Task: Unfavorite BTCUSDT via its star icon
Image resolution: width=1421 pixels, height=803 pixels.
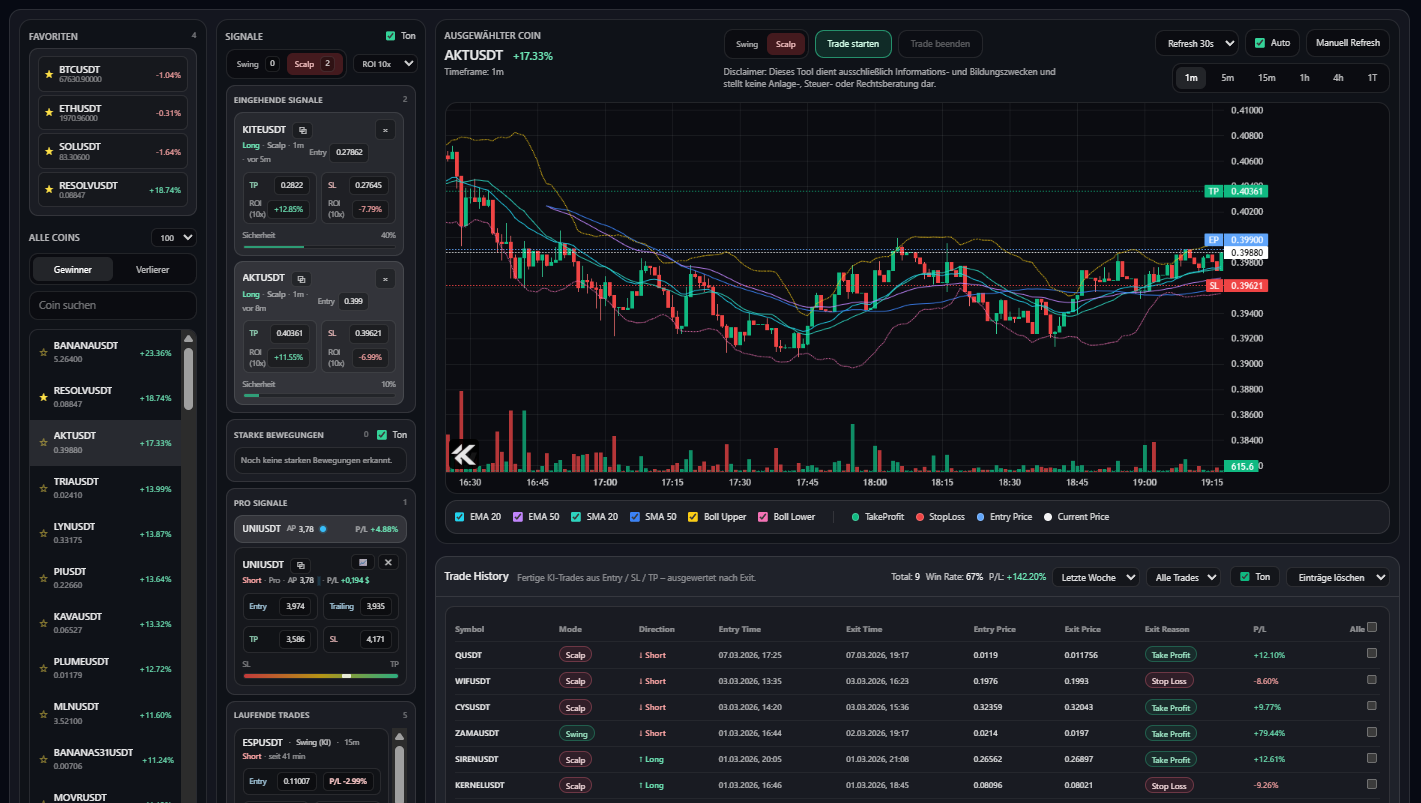Action: click(47, 73)
